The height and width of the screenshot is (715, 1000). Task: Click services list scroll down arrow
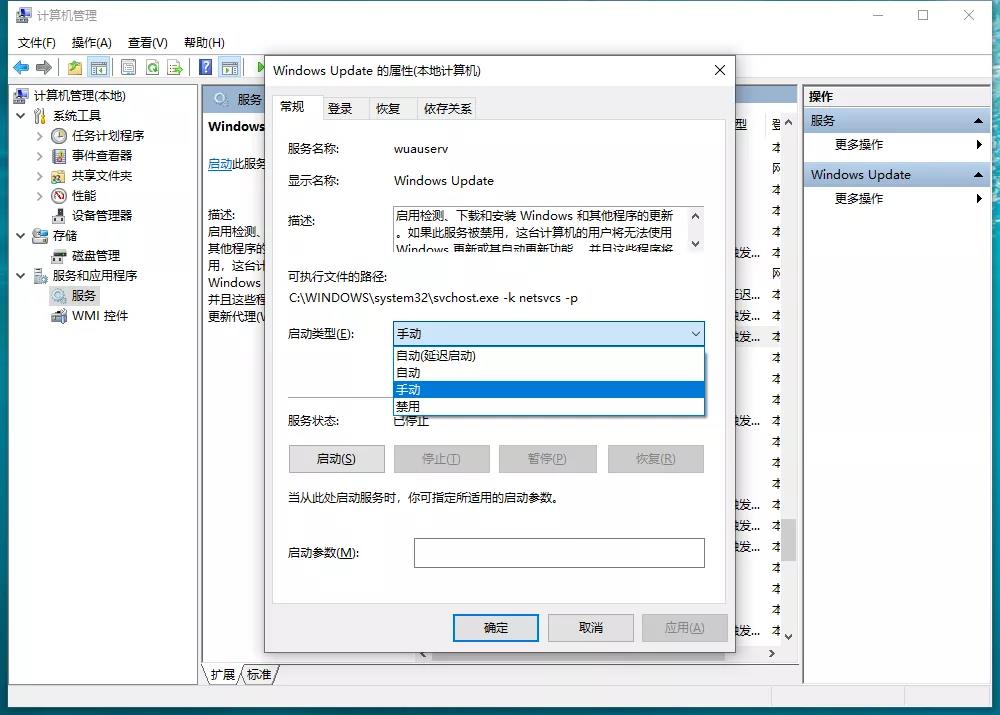click(789, 637)
